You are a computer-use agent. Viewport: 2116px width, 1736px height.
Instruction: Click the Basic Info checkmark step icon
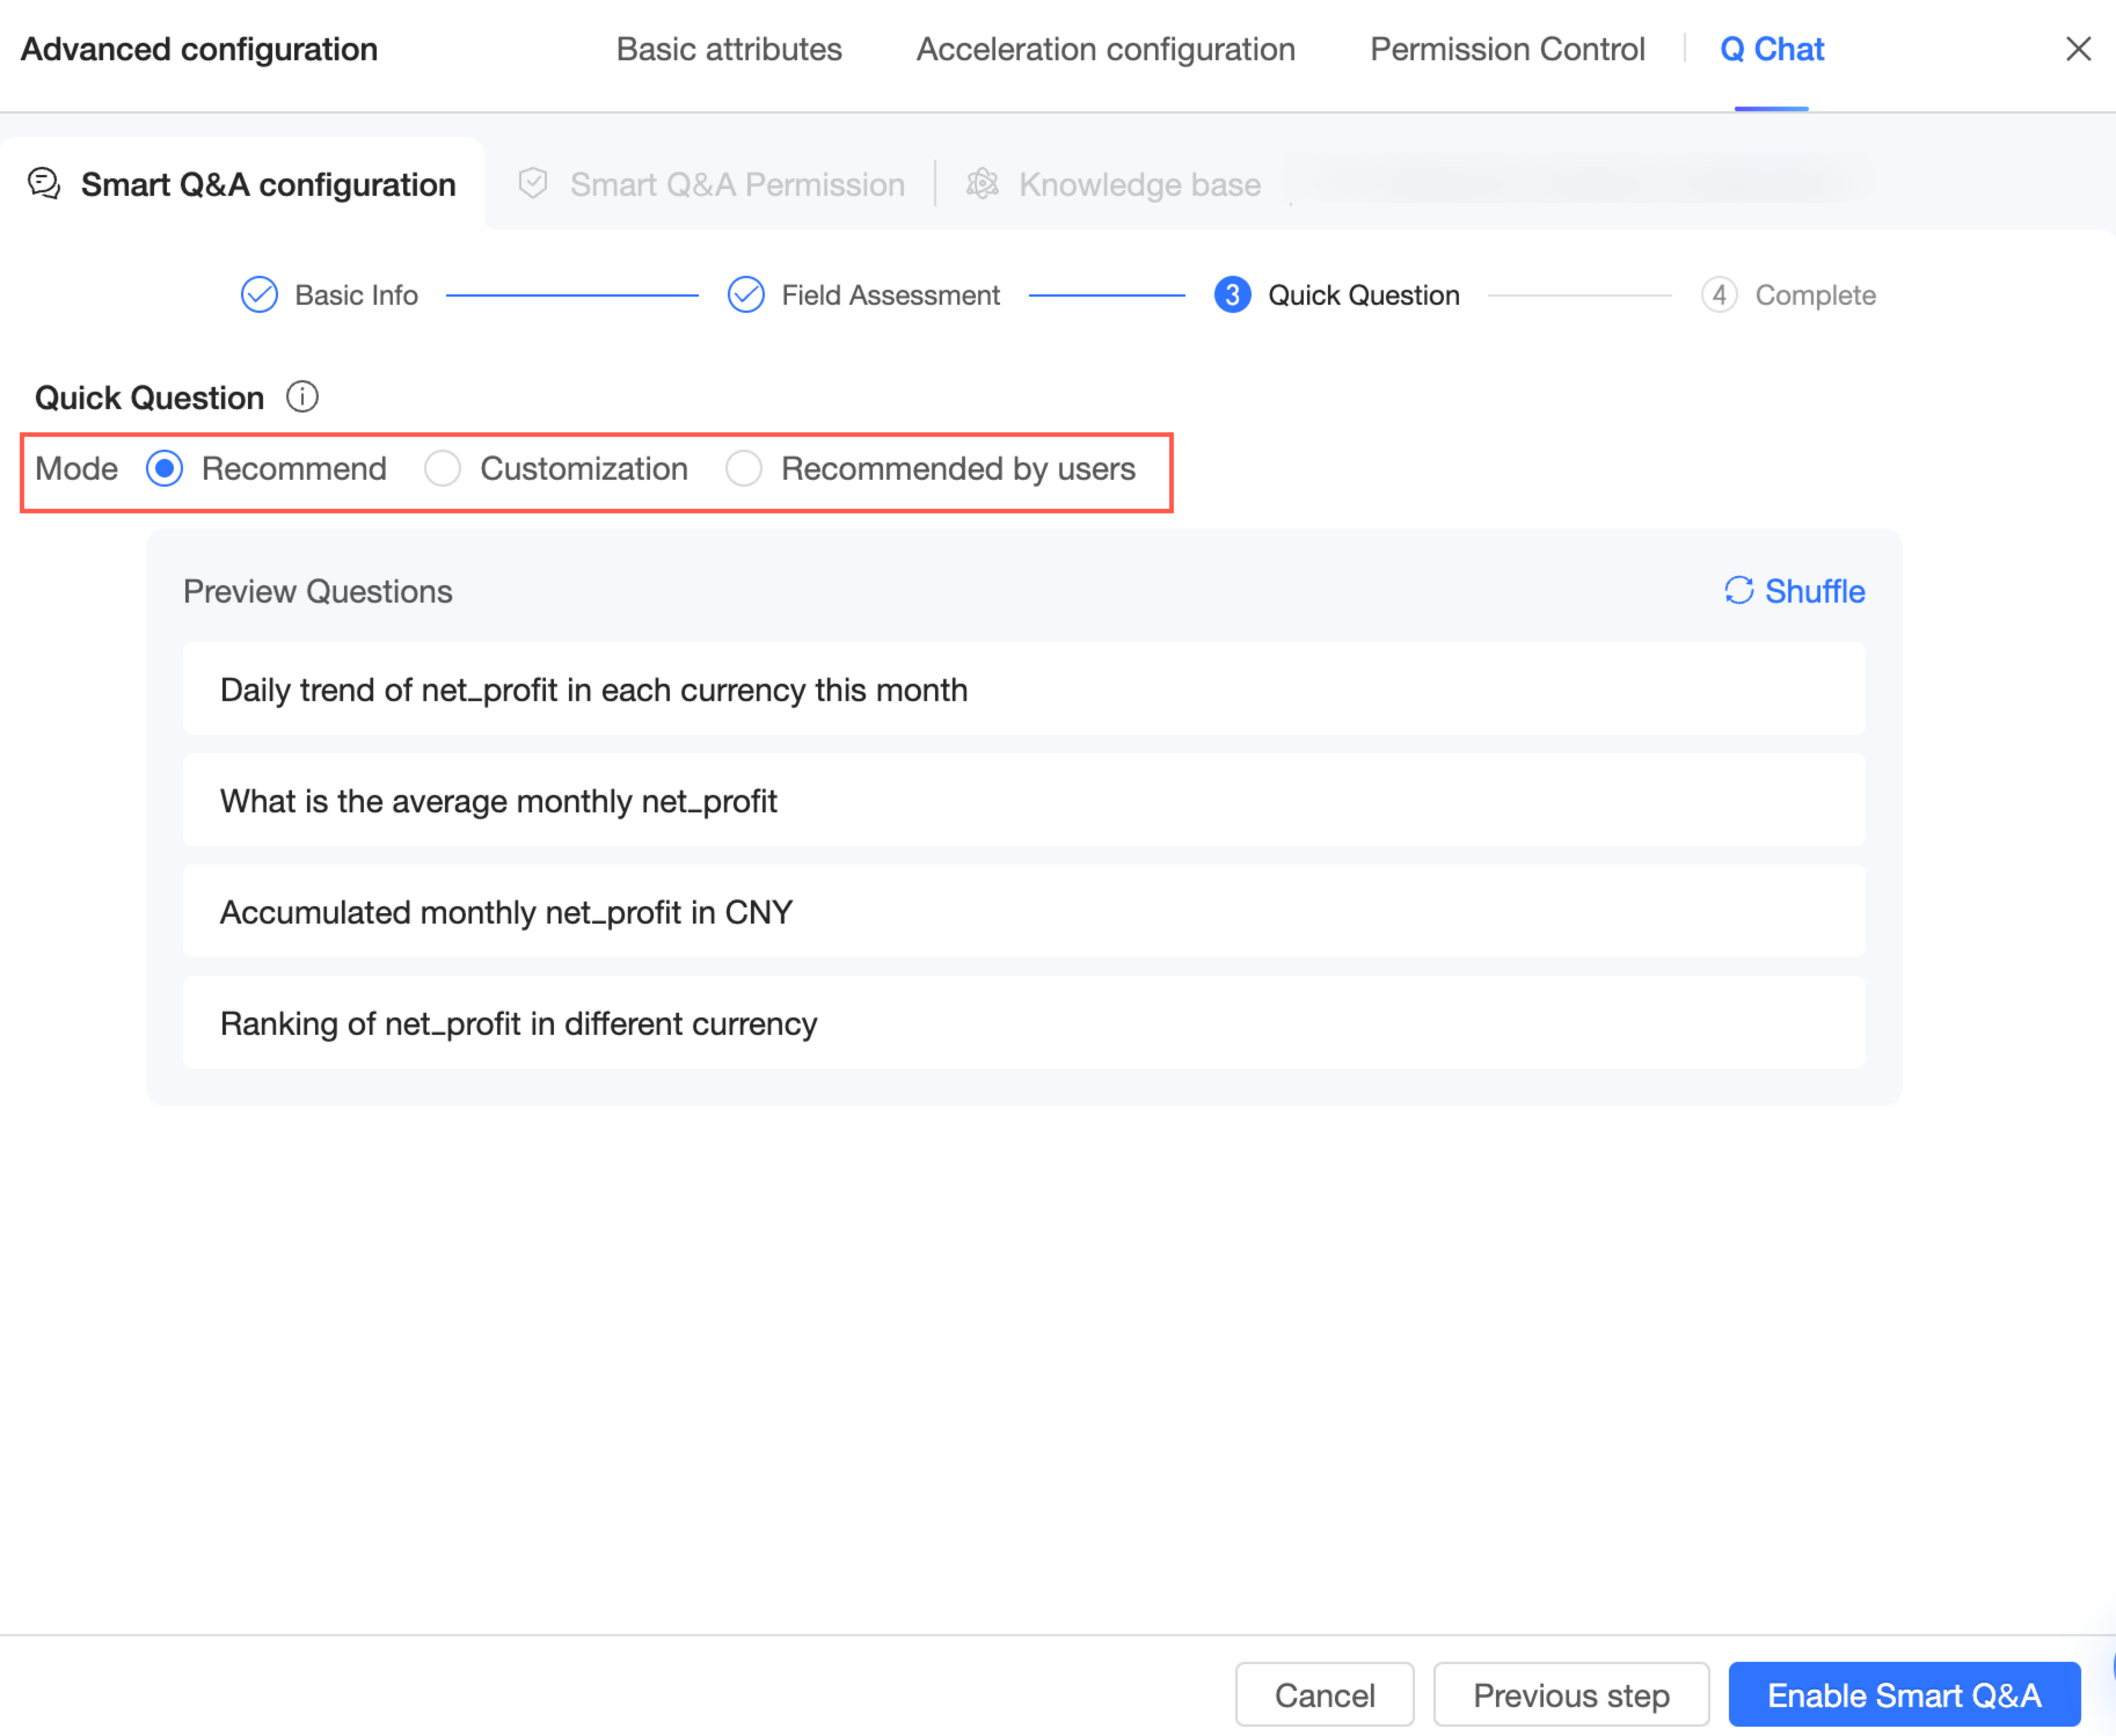point(259,295)
